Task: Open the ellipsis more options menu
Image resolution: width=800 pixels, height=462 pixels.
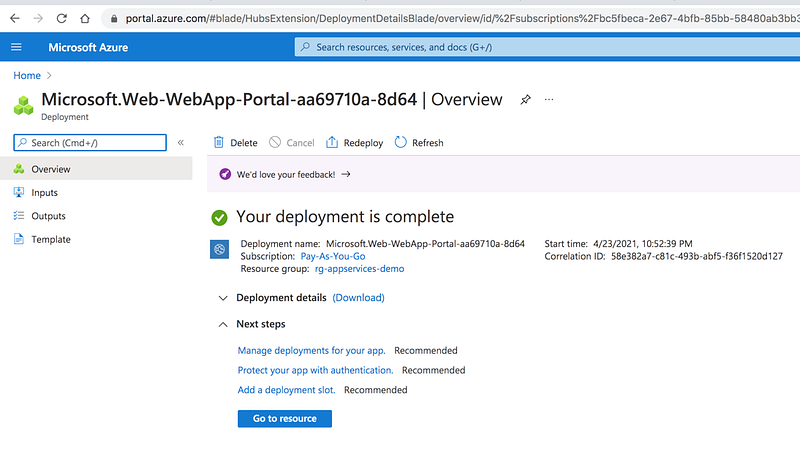Action: 549,99
